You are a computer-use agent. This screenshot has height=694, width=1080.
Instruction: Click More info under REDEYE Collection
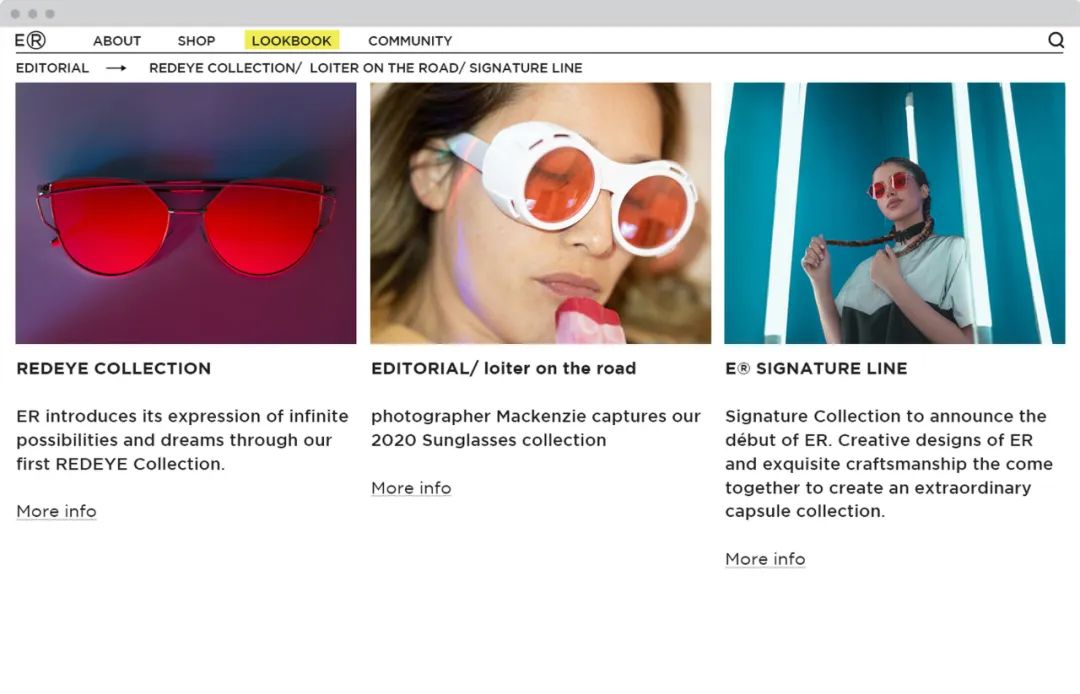coord(56,512)
